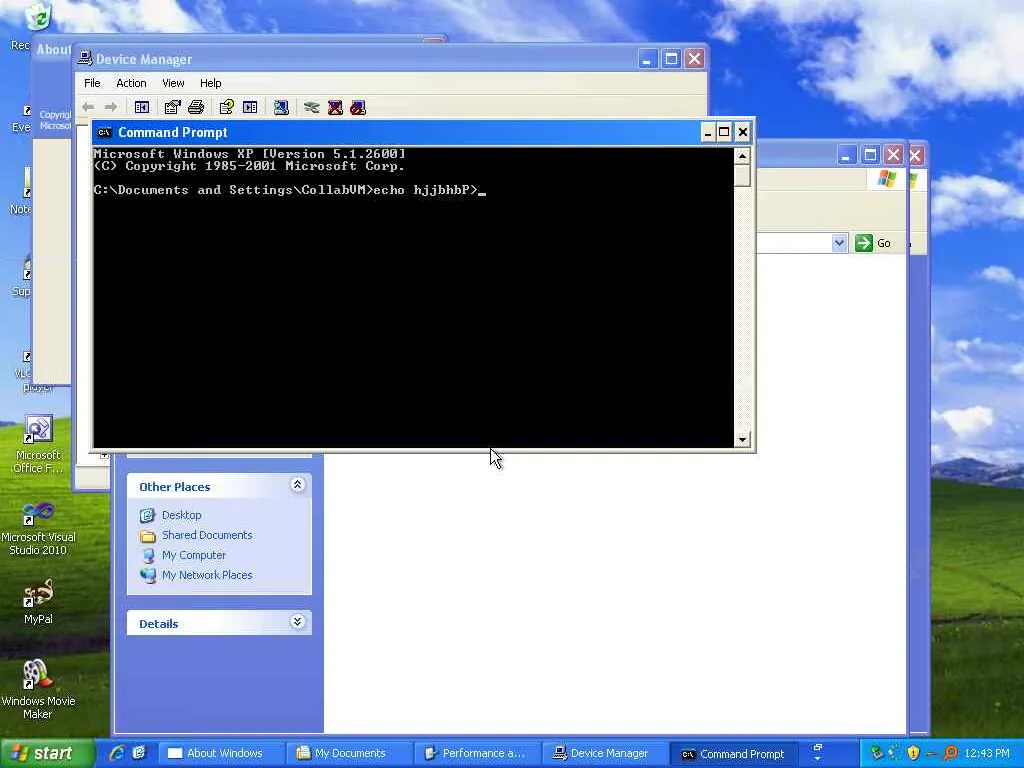Open the File menu in Device Manager
Viewport: 1024px width, 768px height.
pos(92,83)
